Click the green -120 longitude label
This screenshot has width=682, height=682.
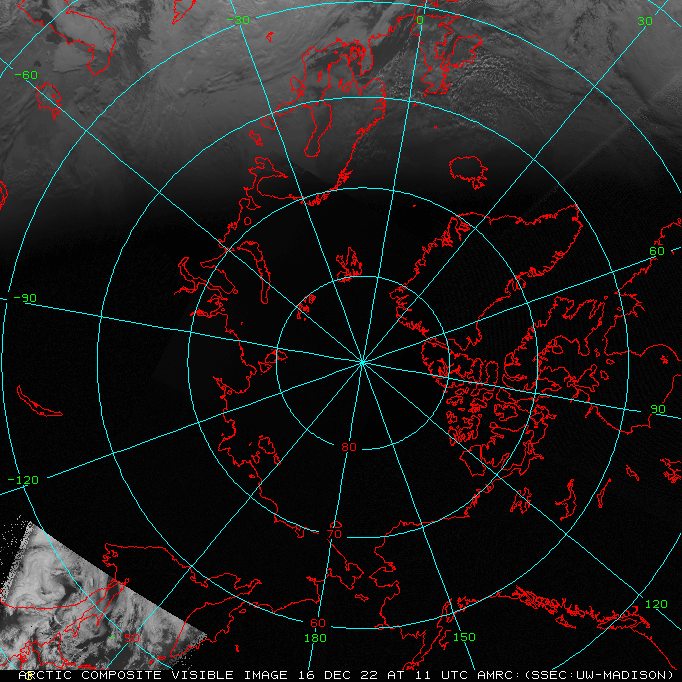pos(23,480)
